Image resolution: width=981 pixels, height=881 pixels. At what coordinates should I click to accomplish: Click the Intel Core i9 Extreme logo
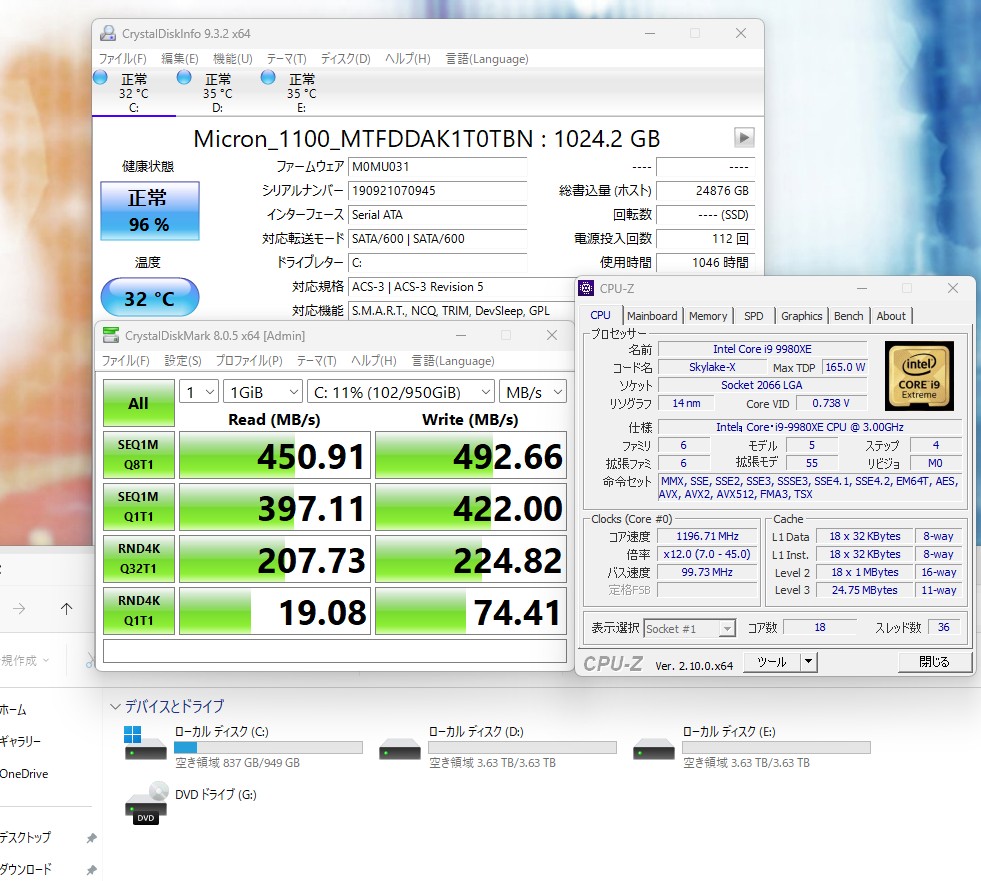pyautogui.click(x=919, y=376)
